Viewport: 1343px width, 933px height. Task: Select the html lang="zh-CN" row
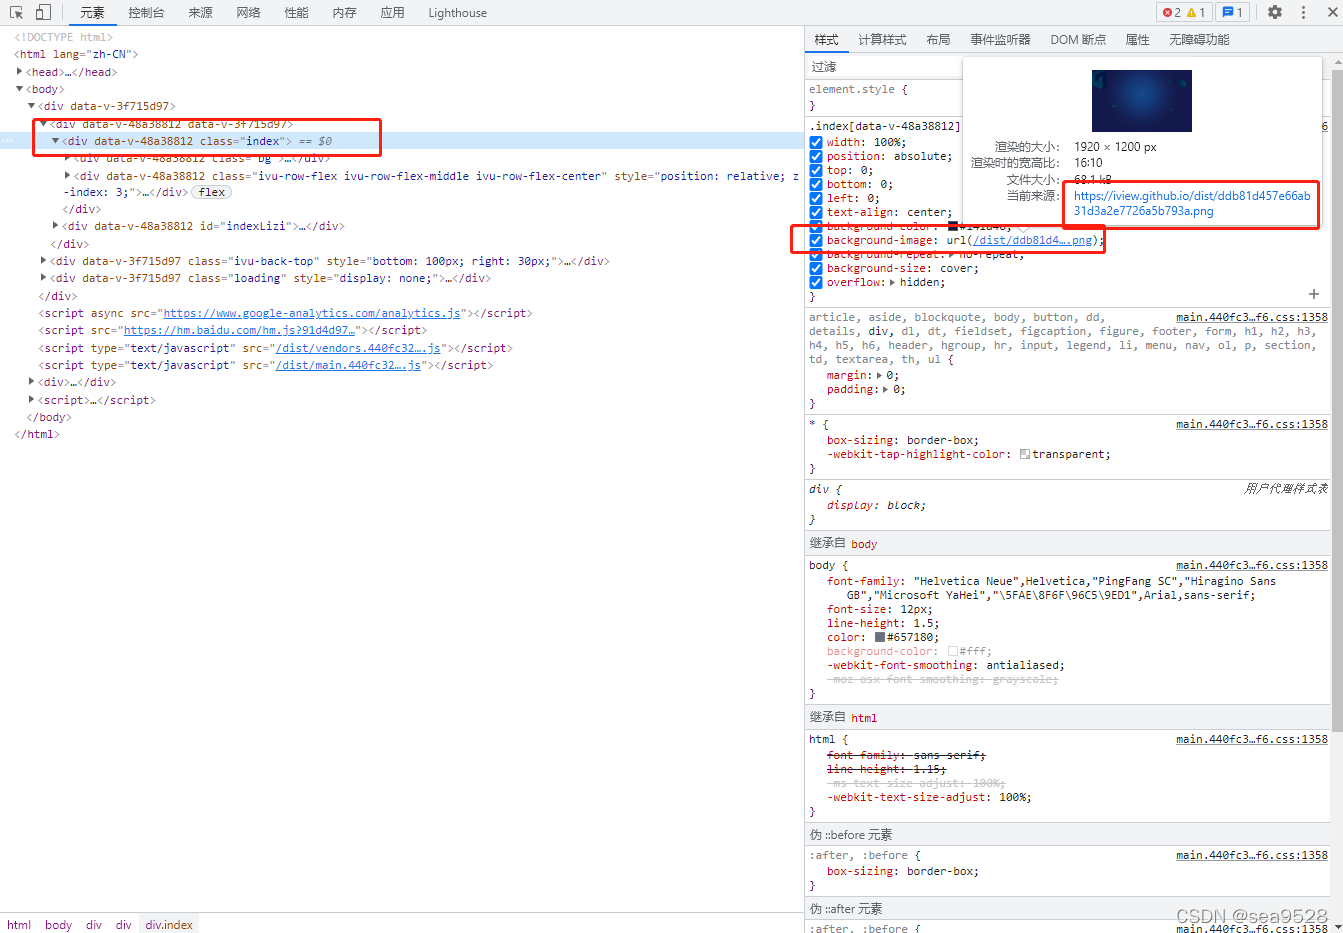click(x=76, y=54)
